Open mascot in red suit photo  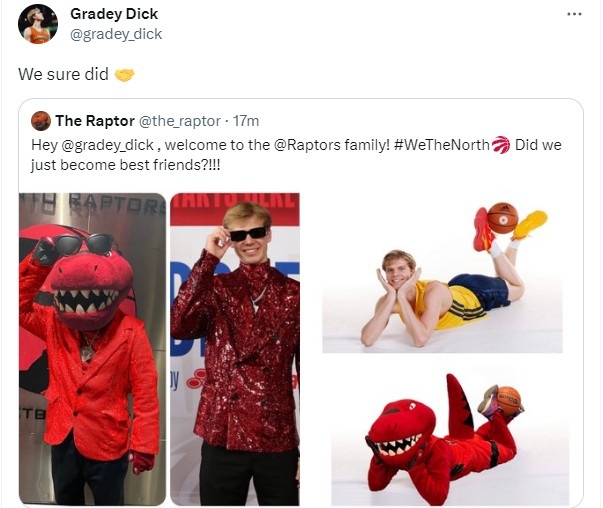pos(92,349)
